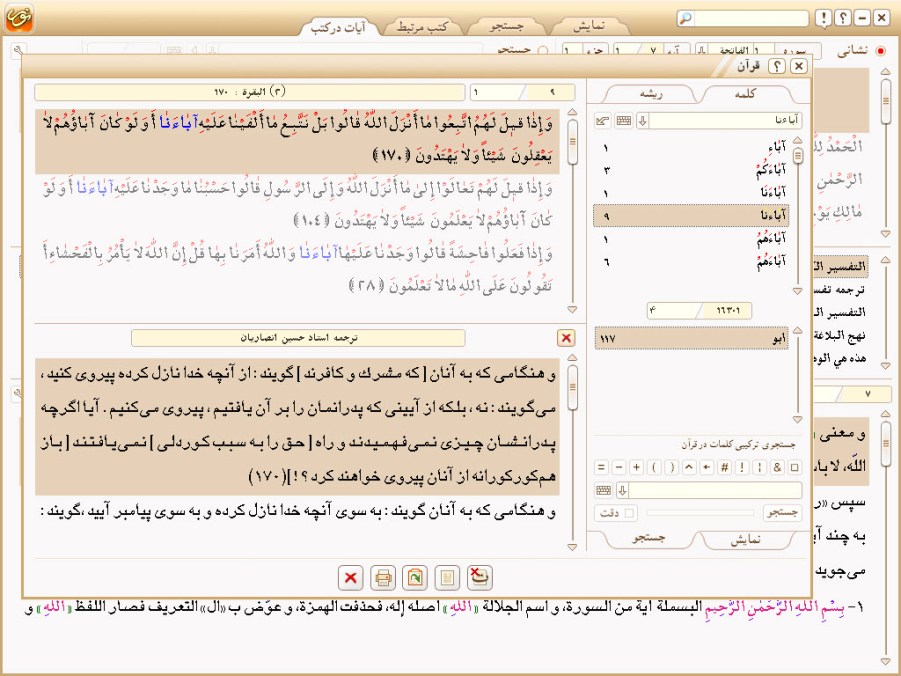Open the آیات در کتب tab

pyautogui.click(x=338, y=27)
